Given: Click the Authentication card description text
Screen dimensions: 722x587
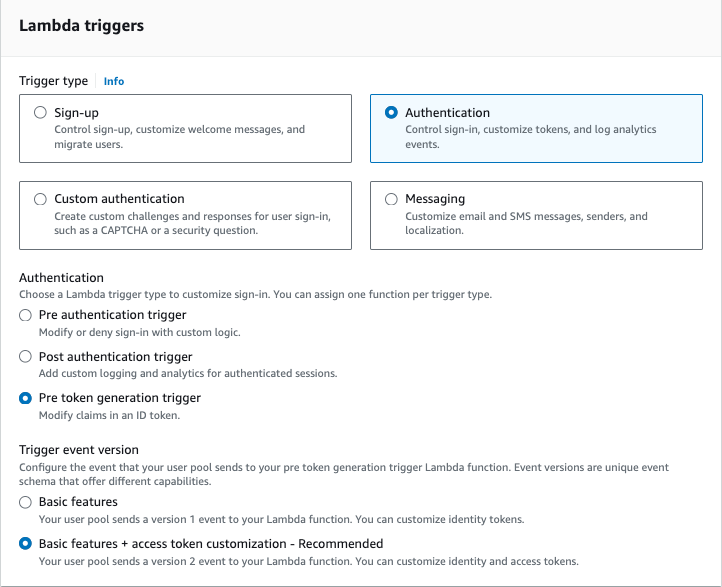Looking at the screenshot, I should 530,137.
